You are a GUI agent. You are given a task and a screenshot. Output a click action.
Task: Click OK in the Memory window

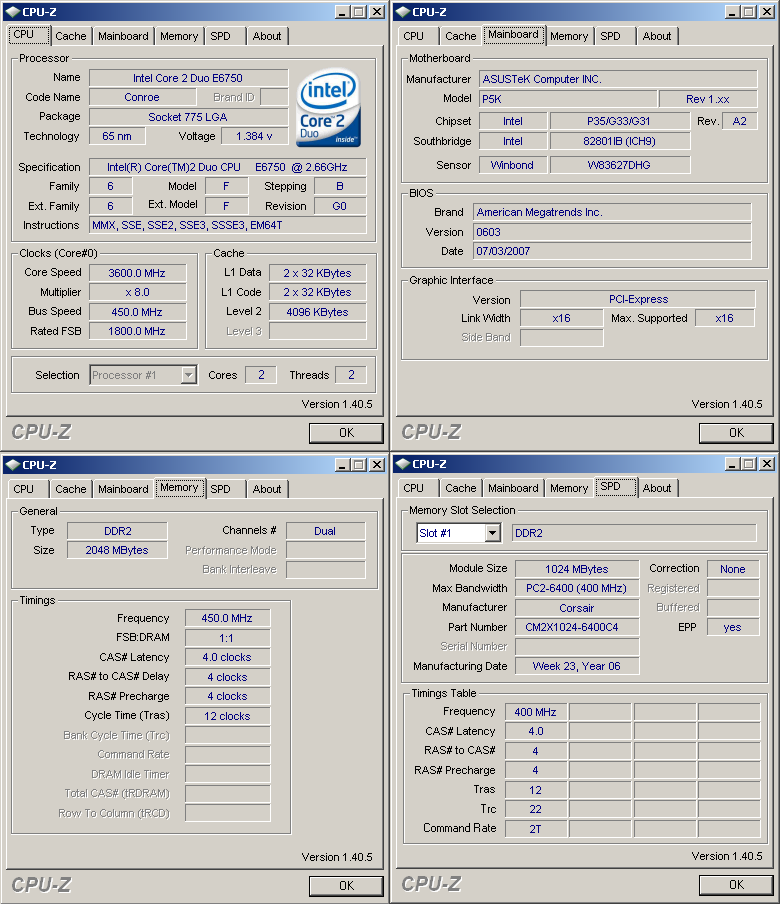346,886
